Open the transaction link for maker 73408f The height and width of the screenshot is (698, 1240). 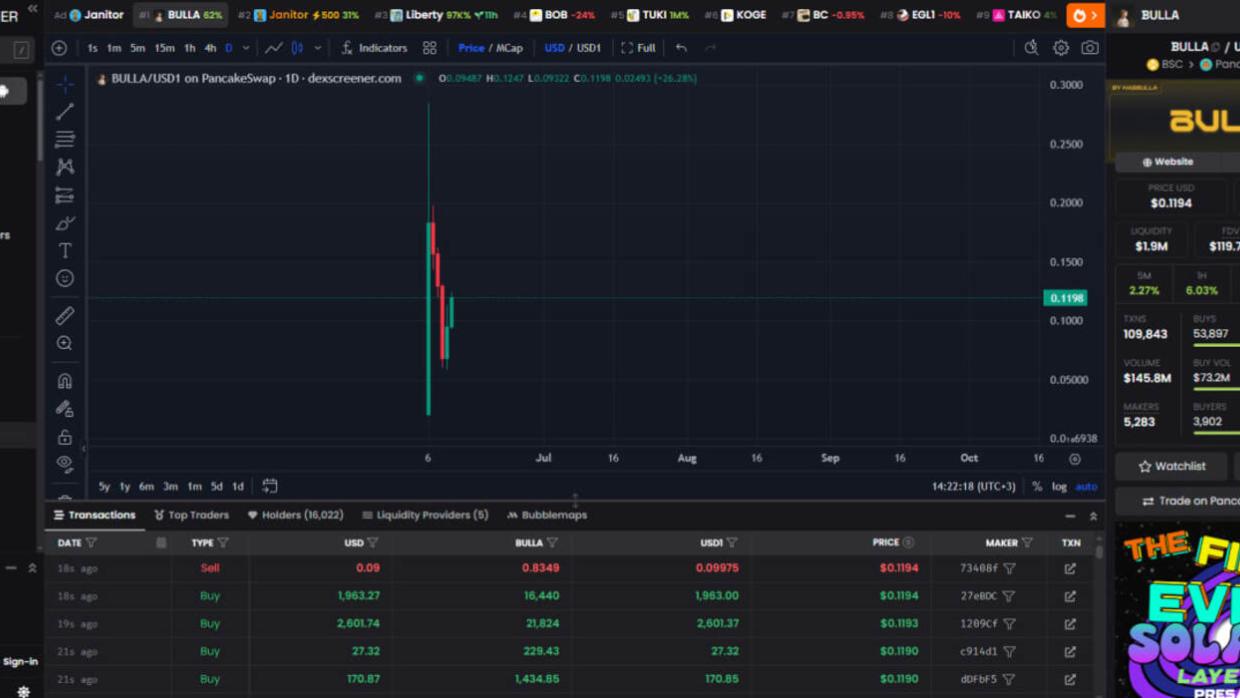(x=1070, y=568)
